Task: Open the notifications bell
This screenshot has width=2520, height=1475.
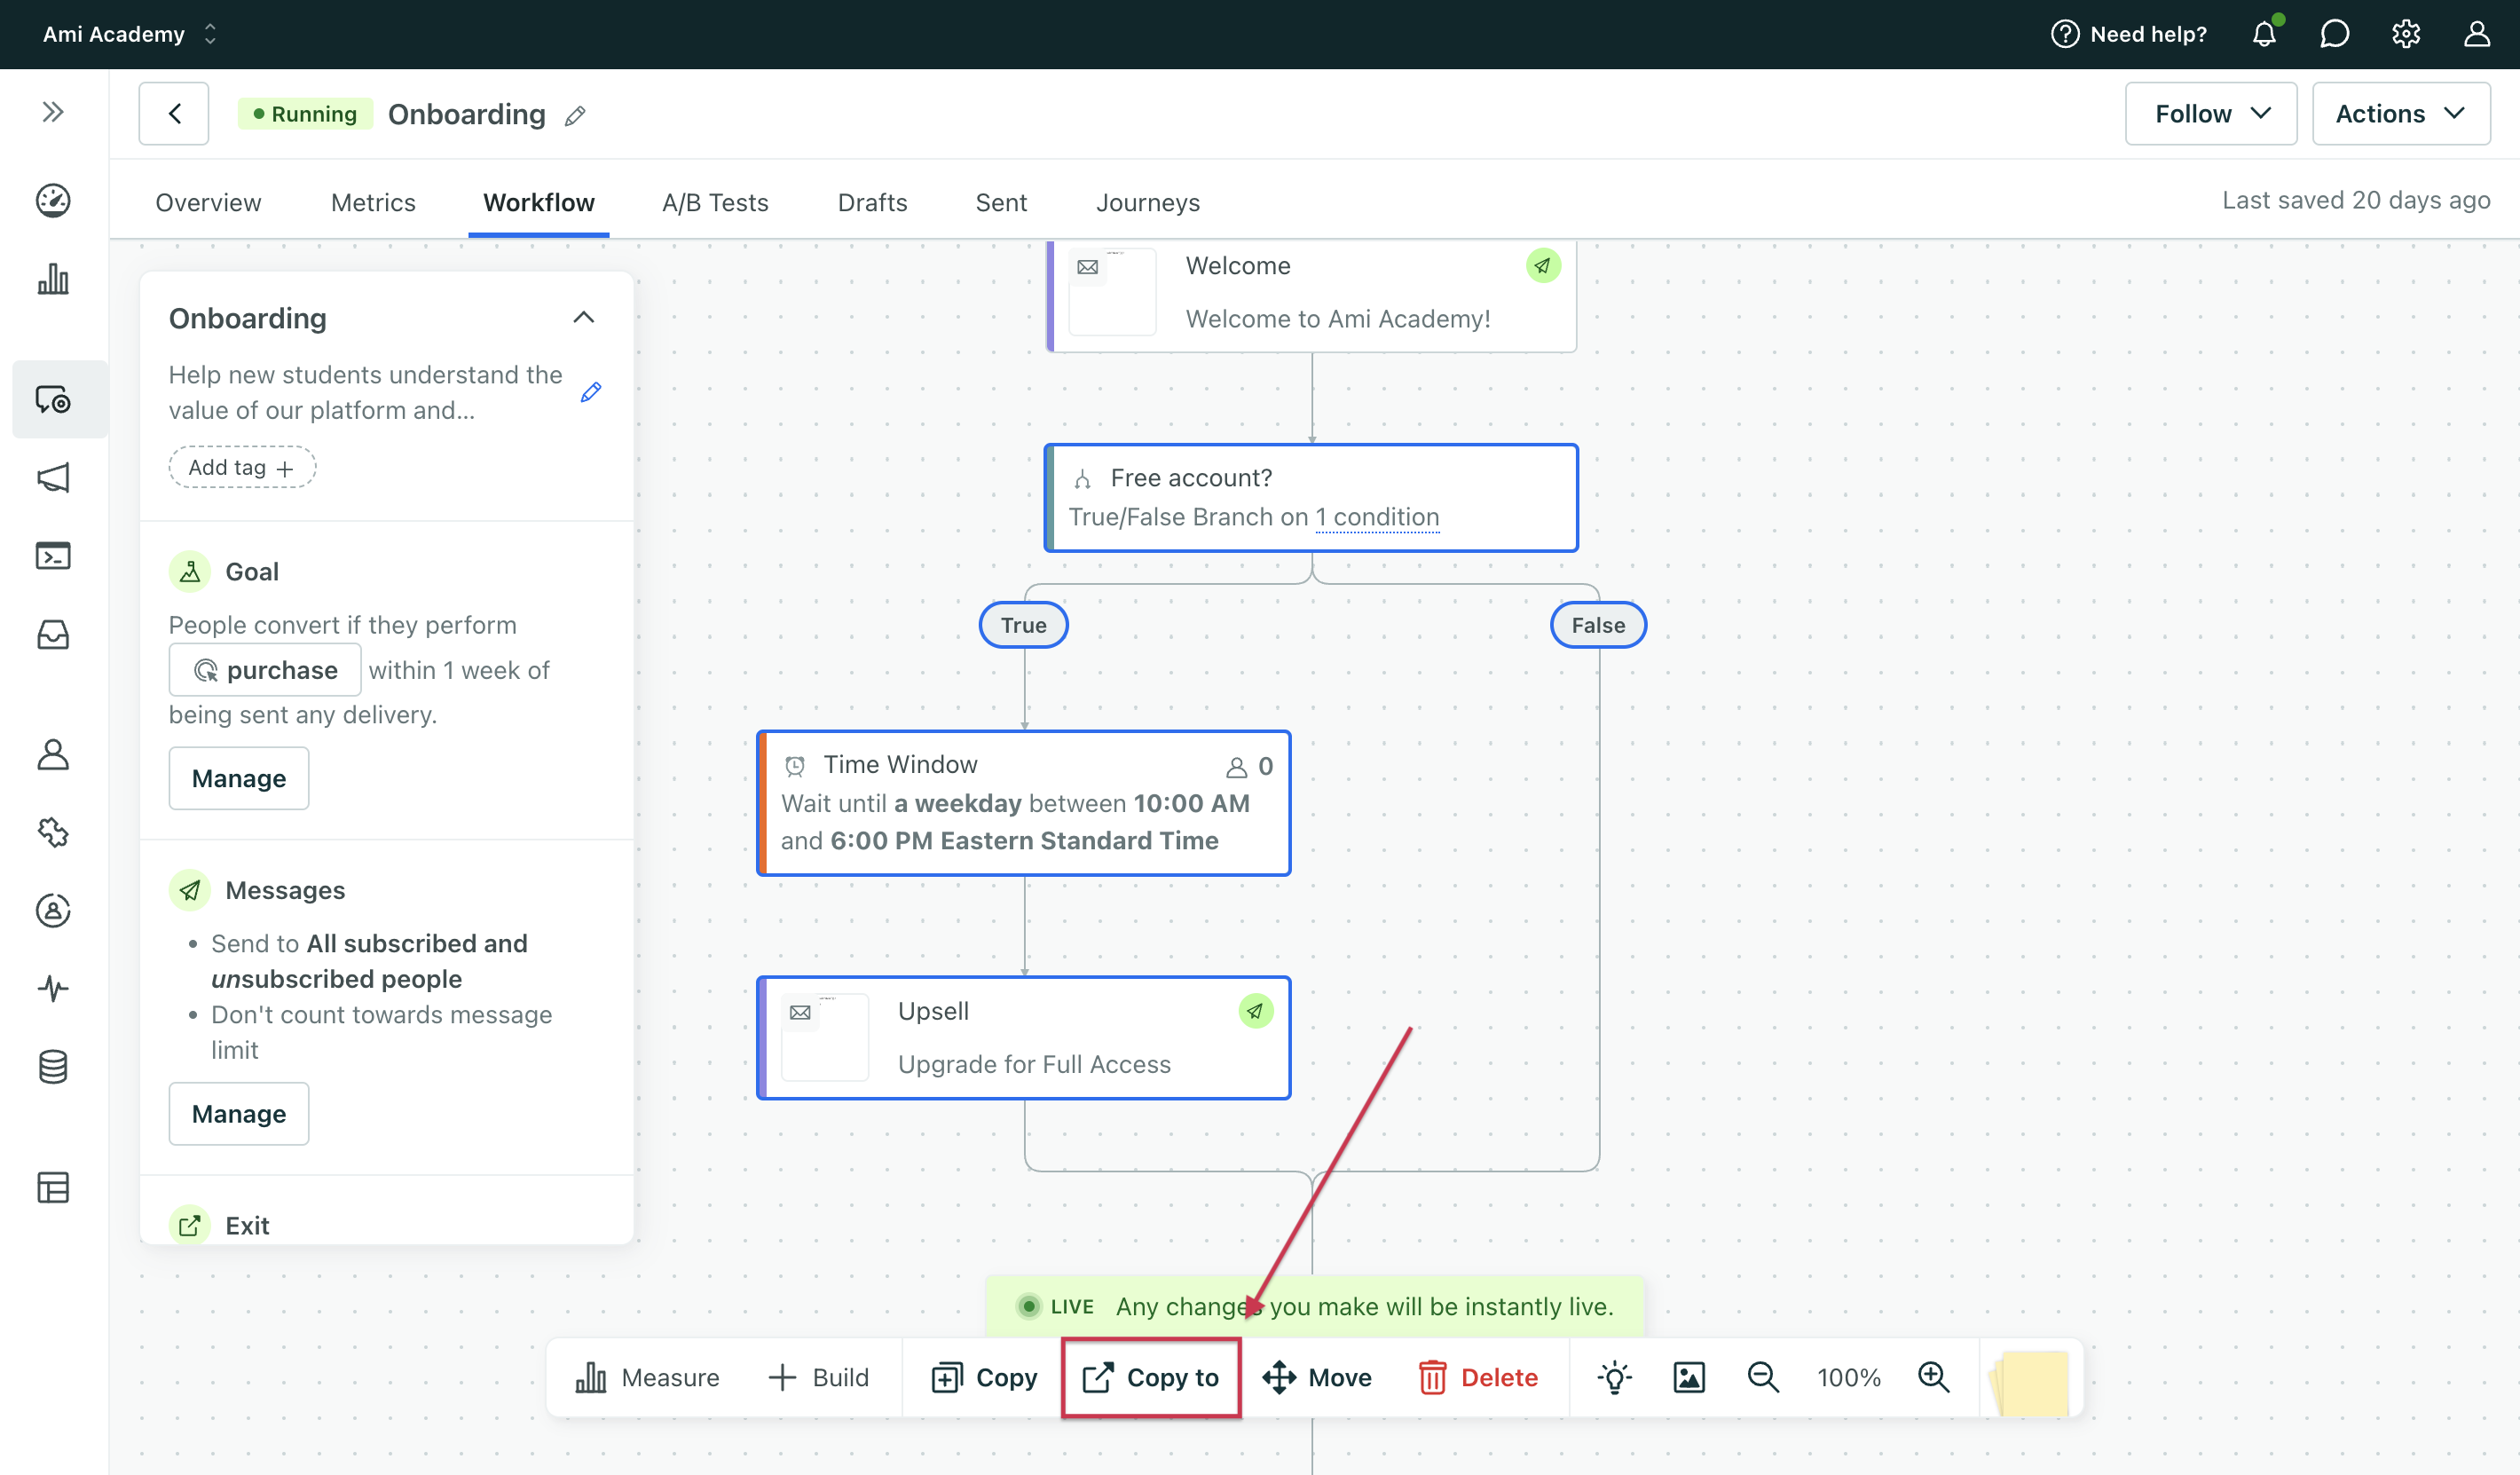Action: (x=2264, y=34)
